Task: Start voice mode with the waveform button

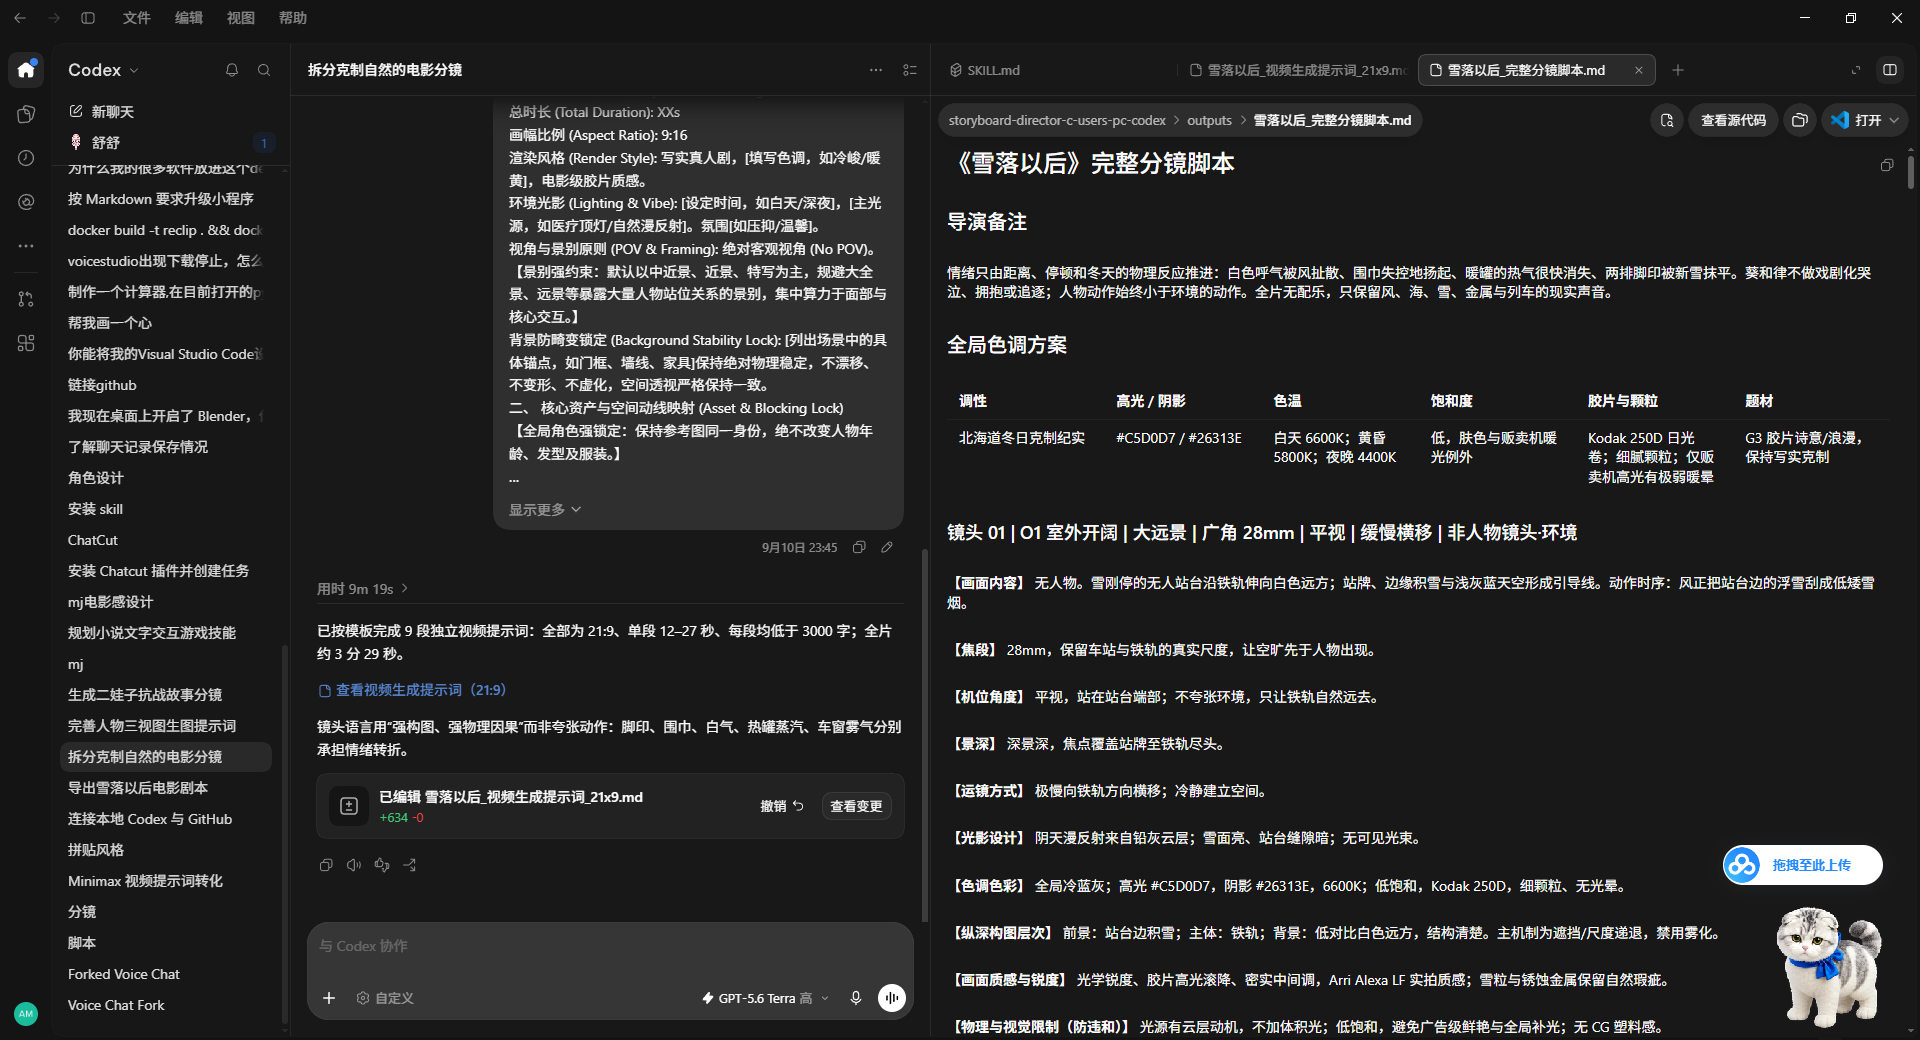Action: coord(891,998)
